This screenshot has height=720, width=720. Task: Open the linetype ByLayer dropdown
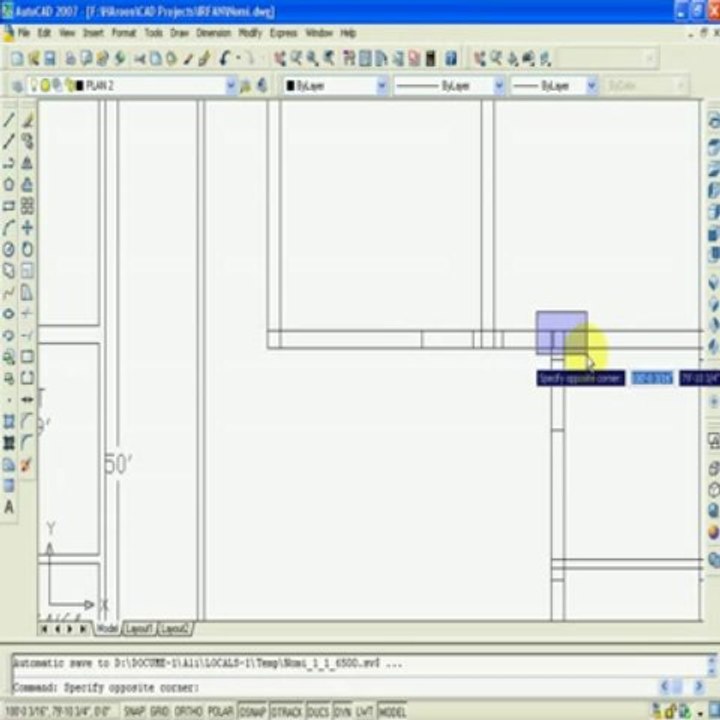499,86
